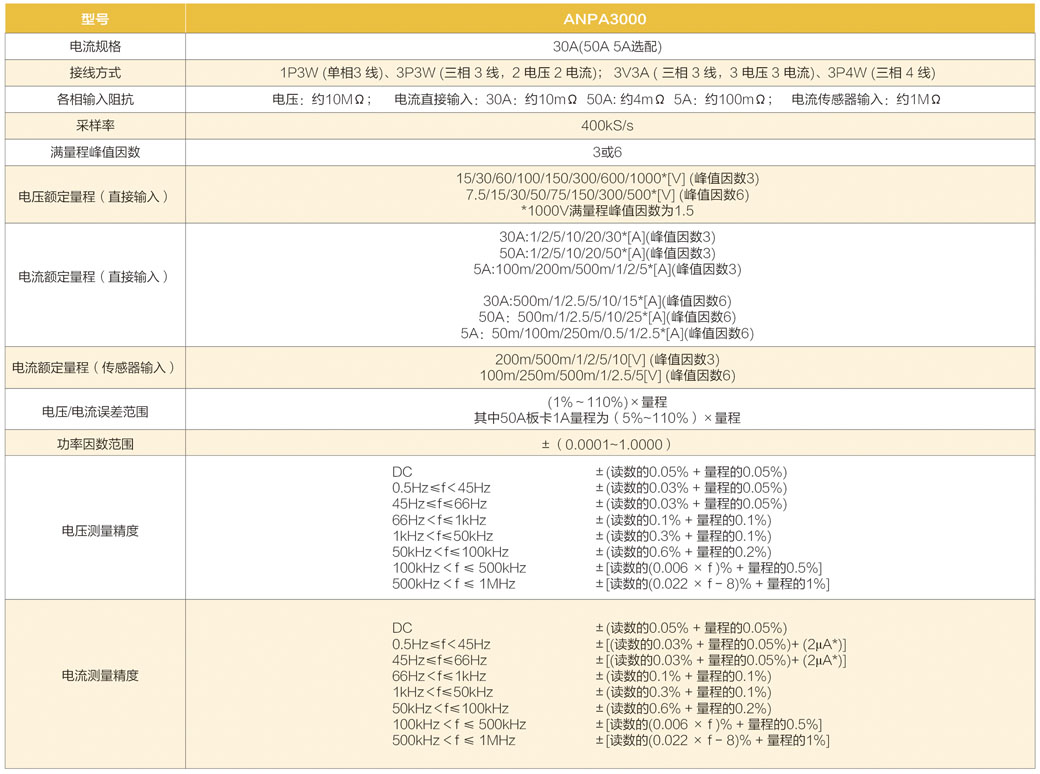Image resolution: width=1040 pixels, height=774 pixels.
Task: Click the text '电流传感器输入：约1MΩ'
Action: click(x=866, y=99)
